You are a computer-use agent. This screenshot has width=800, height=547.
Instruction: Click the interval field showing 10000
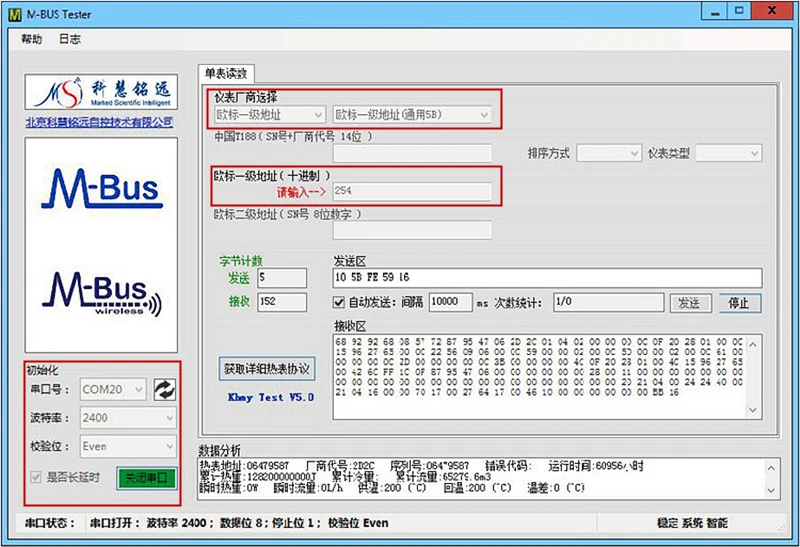pos(451,302)
